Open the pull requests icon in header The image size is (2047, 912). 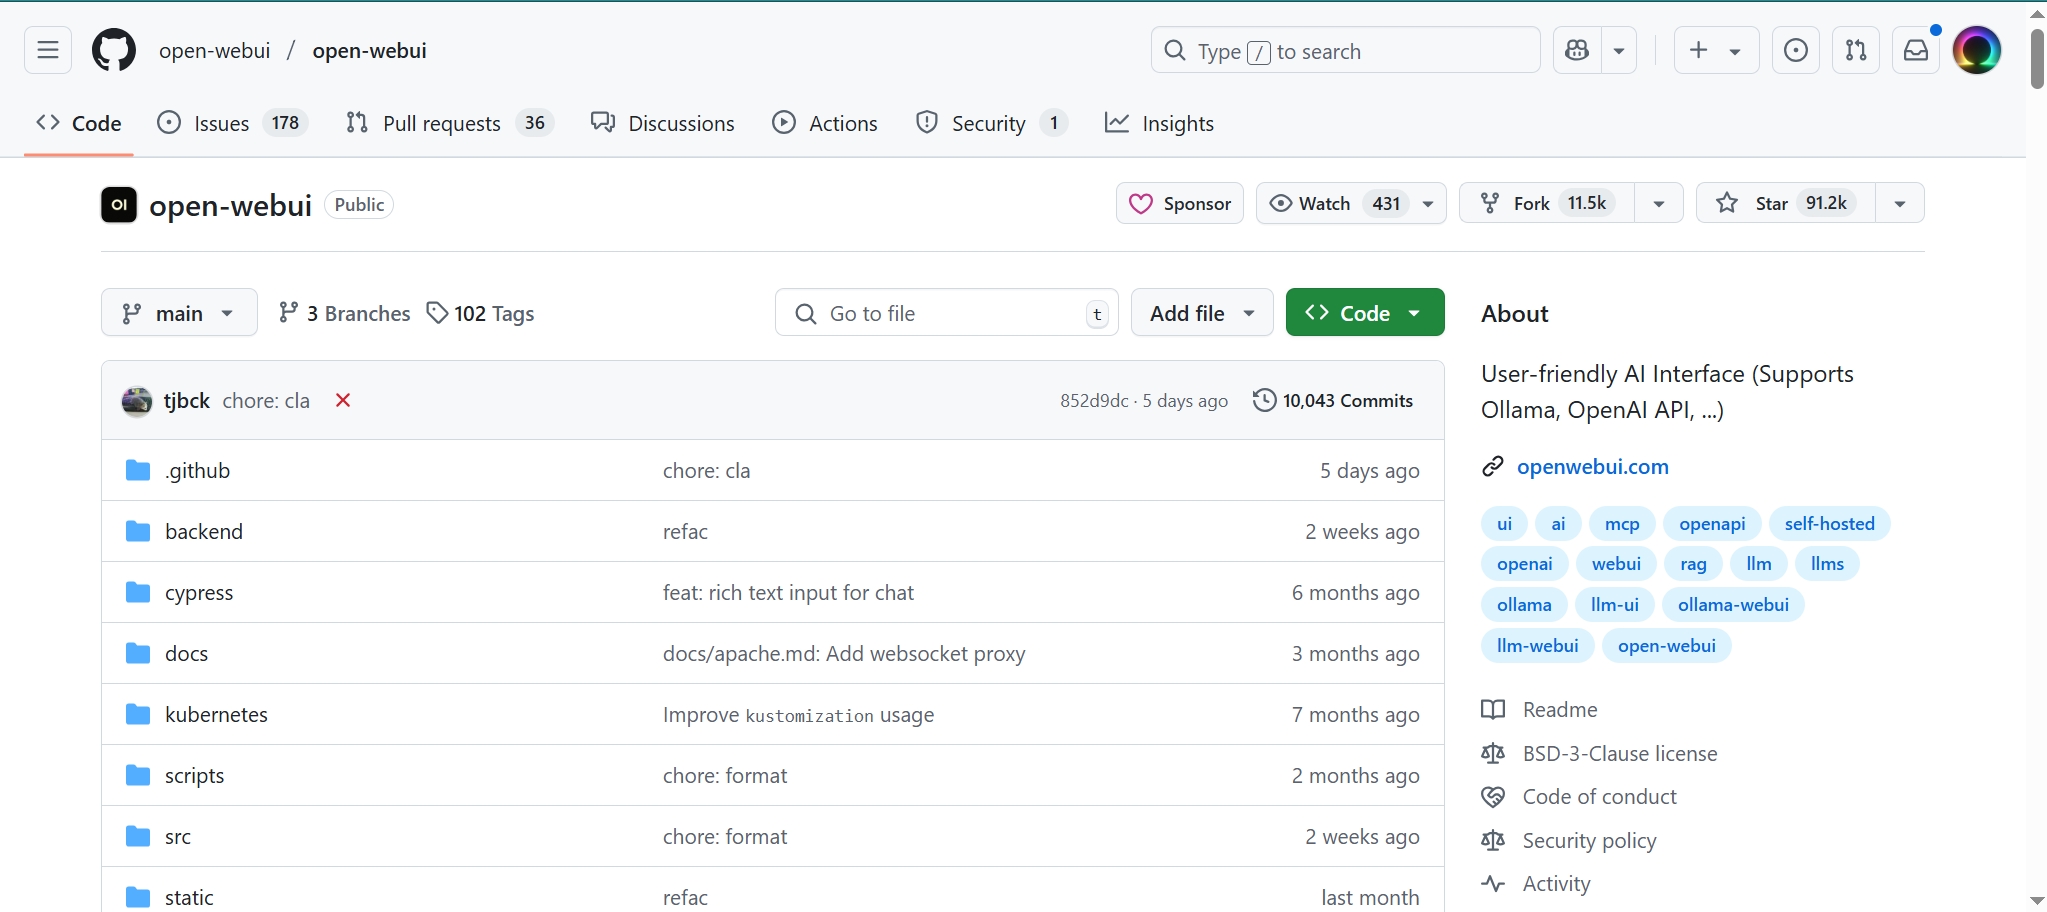[1855, 50]
